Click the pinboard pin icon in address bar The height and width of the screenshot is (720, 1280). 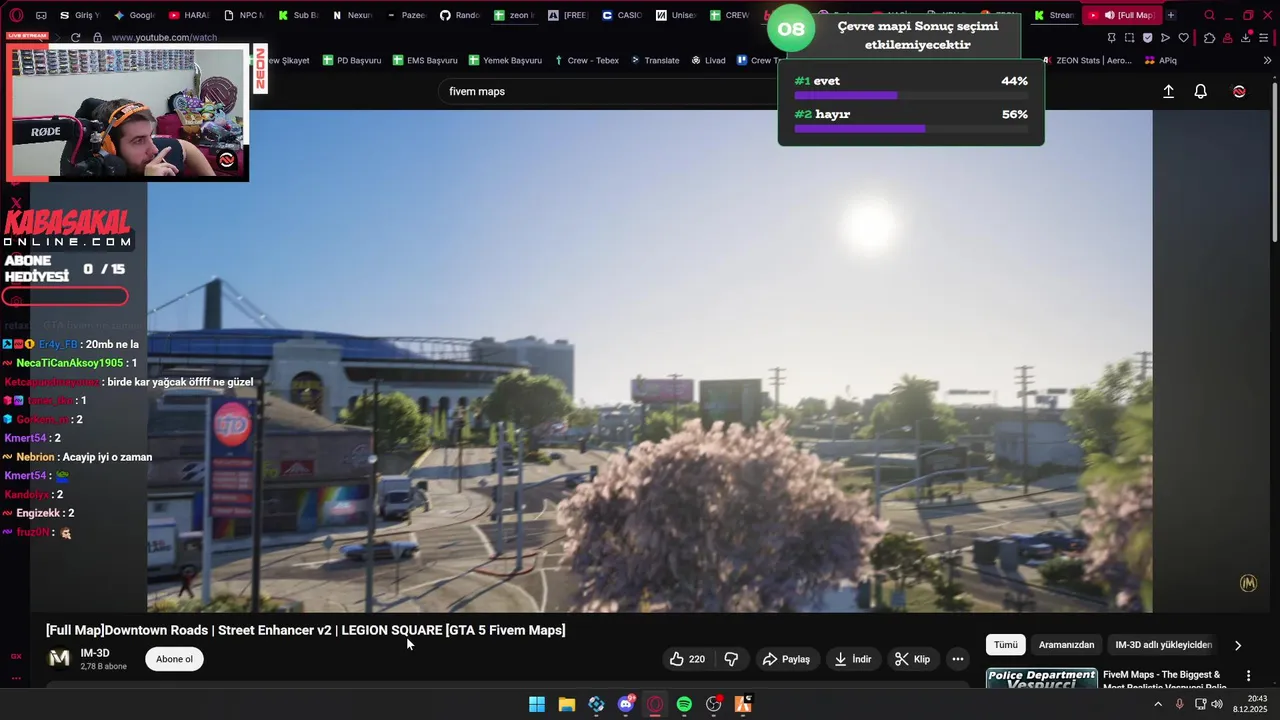[1111, 38]
